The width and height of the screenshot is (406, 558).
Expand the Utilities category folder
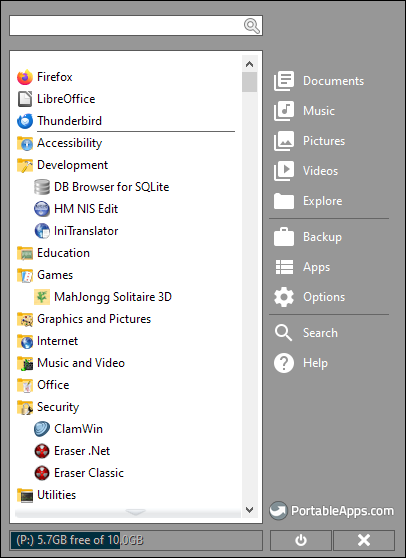[25, 495]
